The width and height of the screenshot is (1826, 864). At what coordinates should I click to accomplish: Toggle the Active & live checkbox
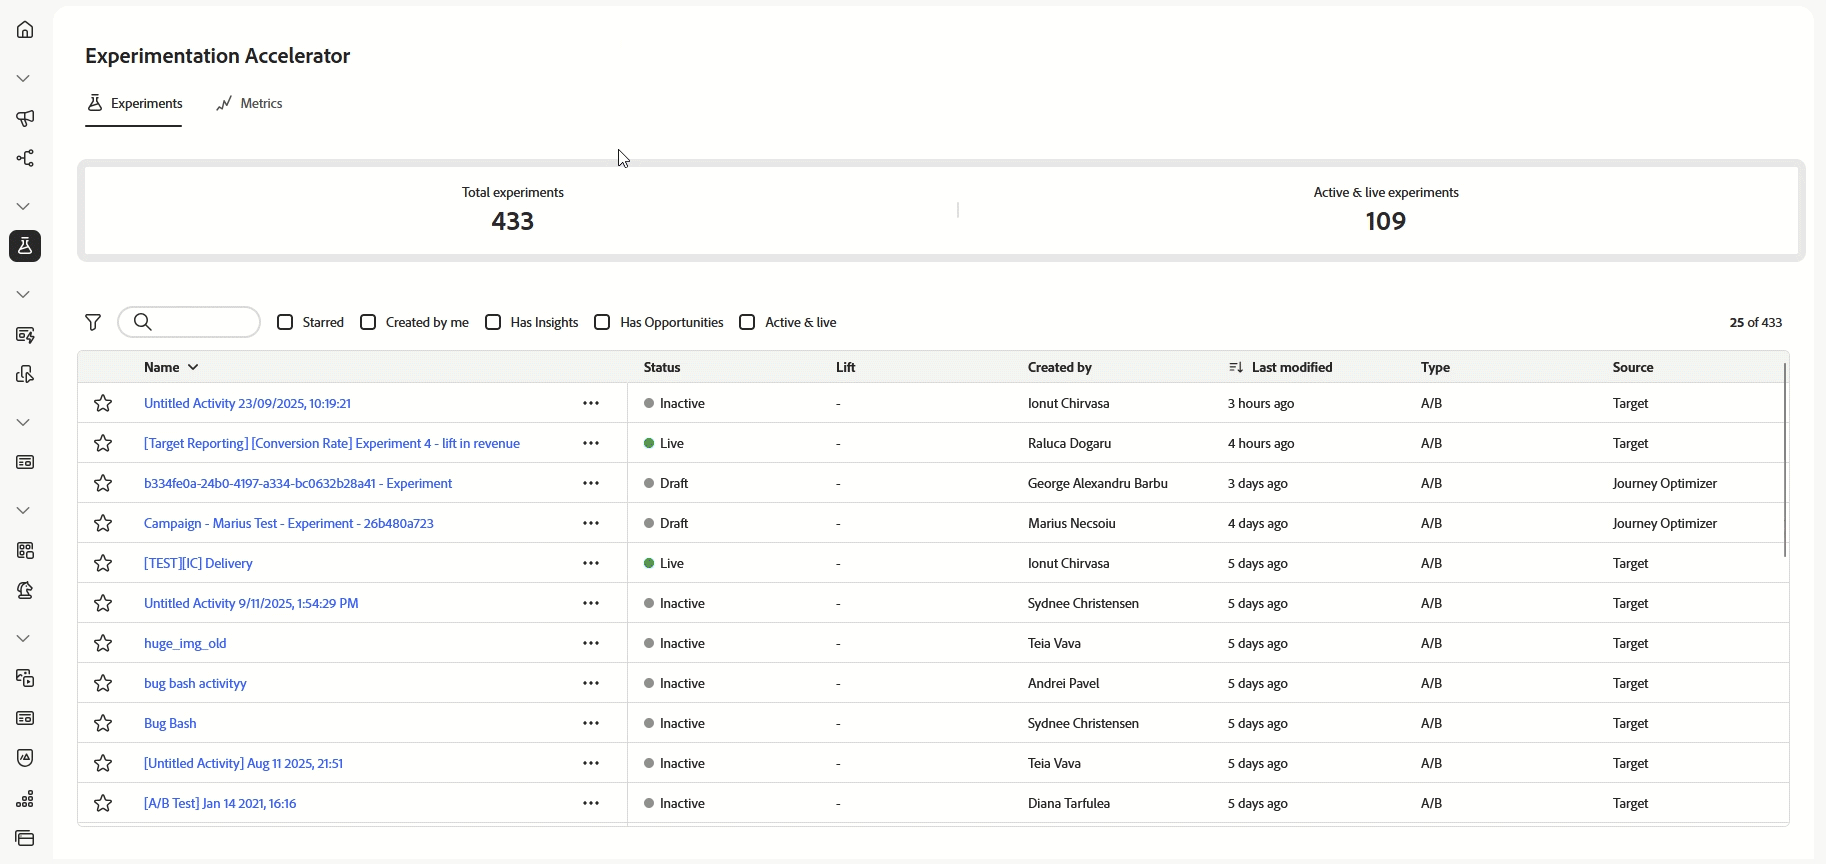click(x=747, y=322)
